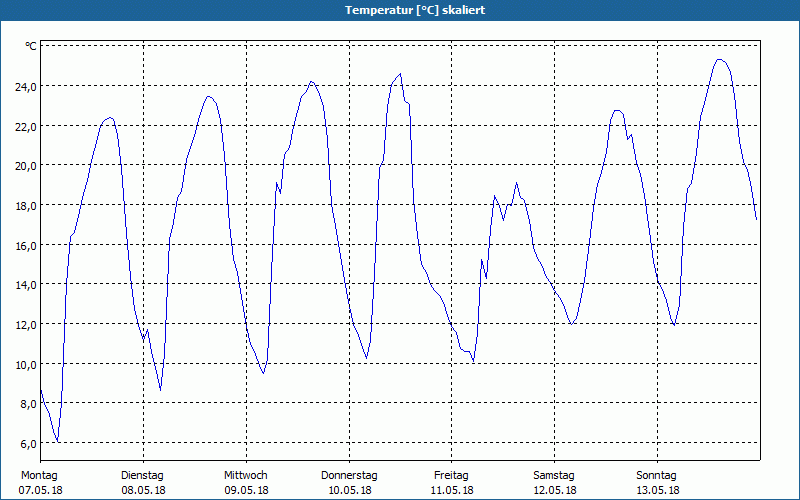Click the 22,0 y-axis label

26,126
